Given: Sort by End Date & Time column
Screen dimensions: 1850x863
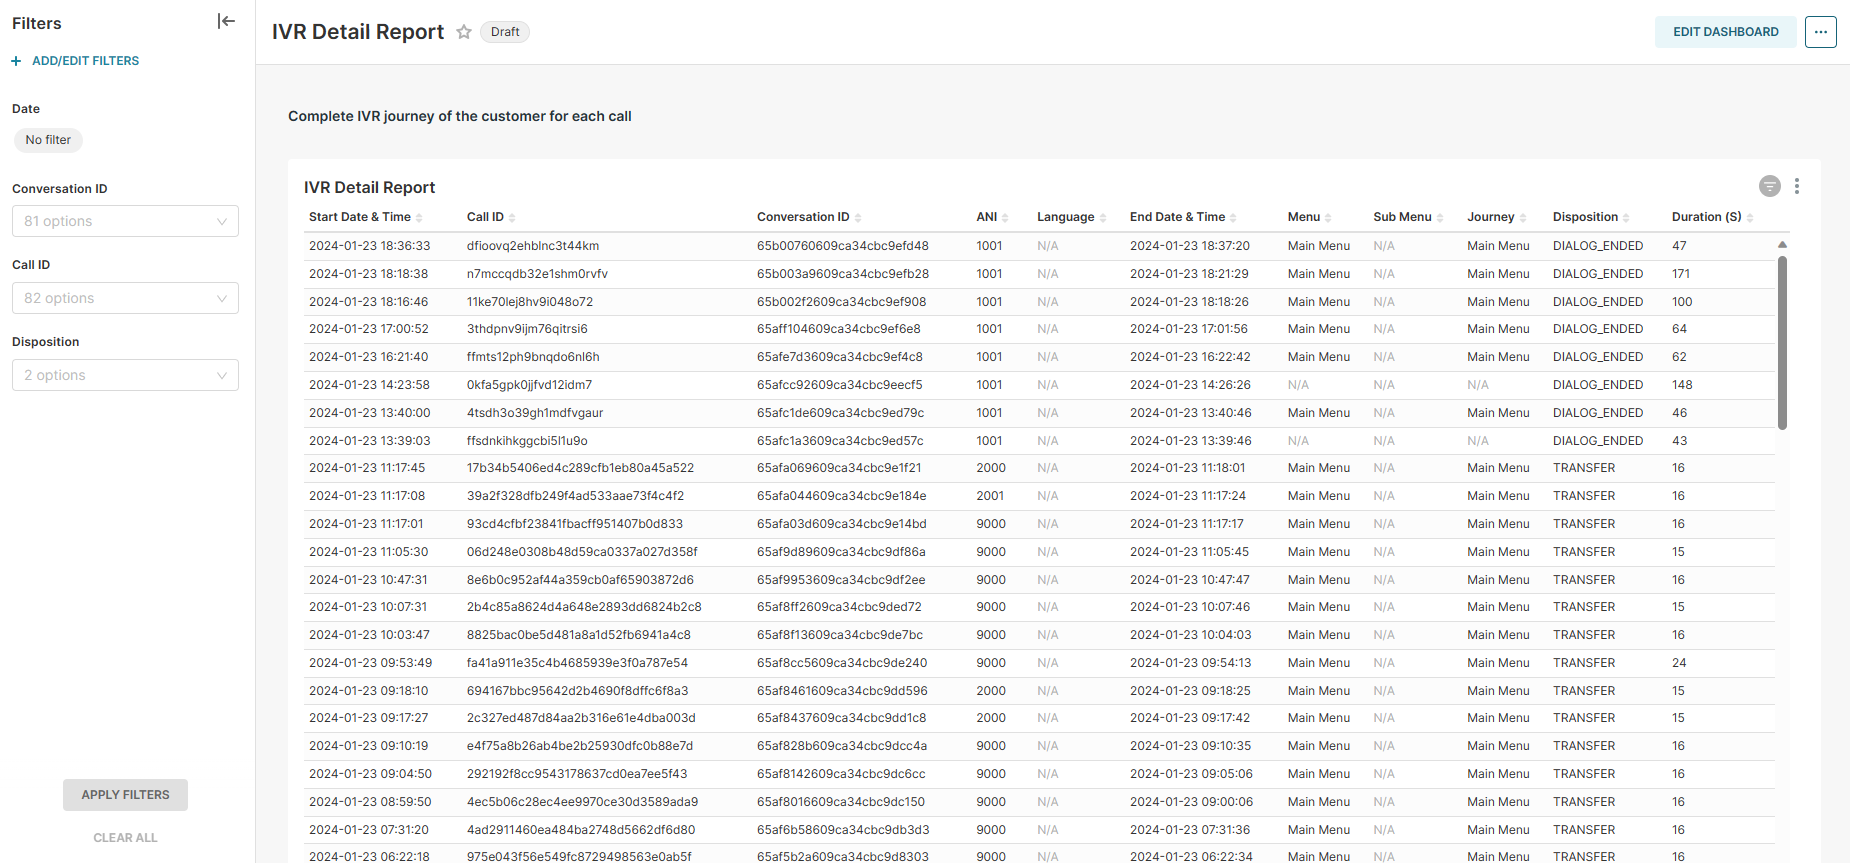Looking at the screenshot, I should 1177,217.
